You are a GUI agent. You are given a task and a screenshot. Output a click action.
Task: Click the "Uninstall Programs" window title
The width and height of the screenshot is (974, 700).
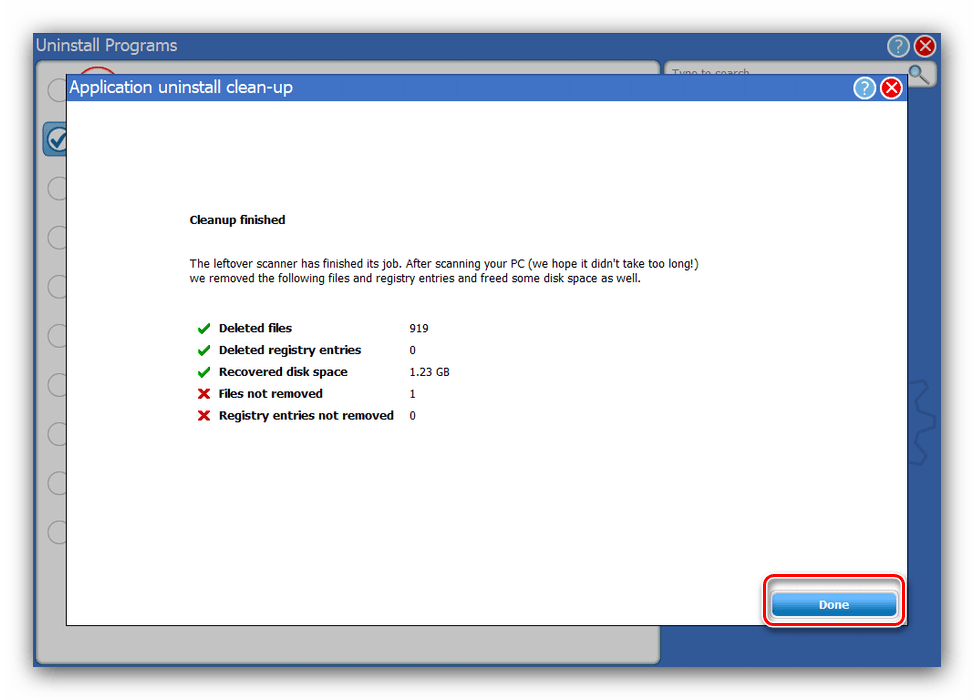click(x=106, y=46)
